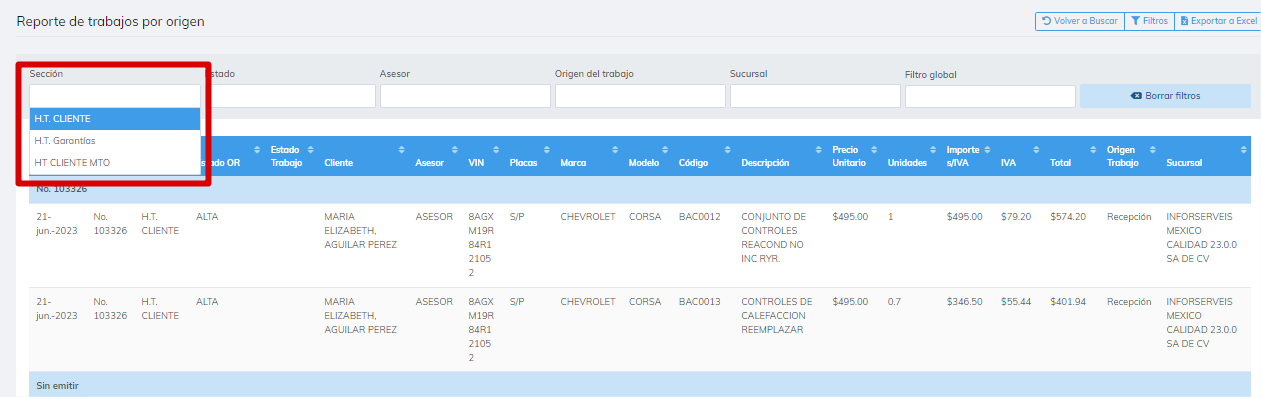Viewport: 1261px width, 397px height.
Task: Open the Origen del trabajo filter field
Action: click(640, 96)
